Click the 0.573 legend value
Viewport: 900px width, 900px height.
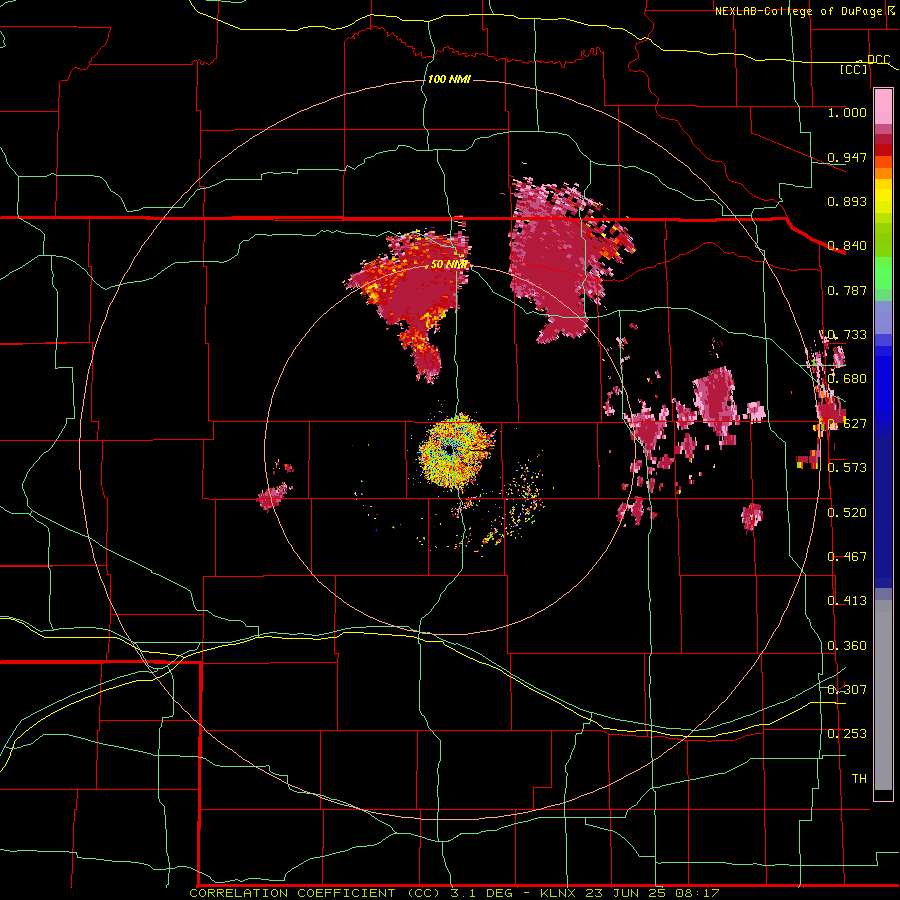(x=847, y=468)
